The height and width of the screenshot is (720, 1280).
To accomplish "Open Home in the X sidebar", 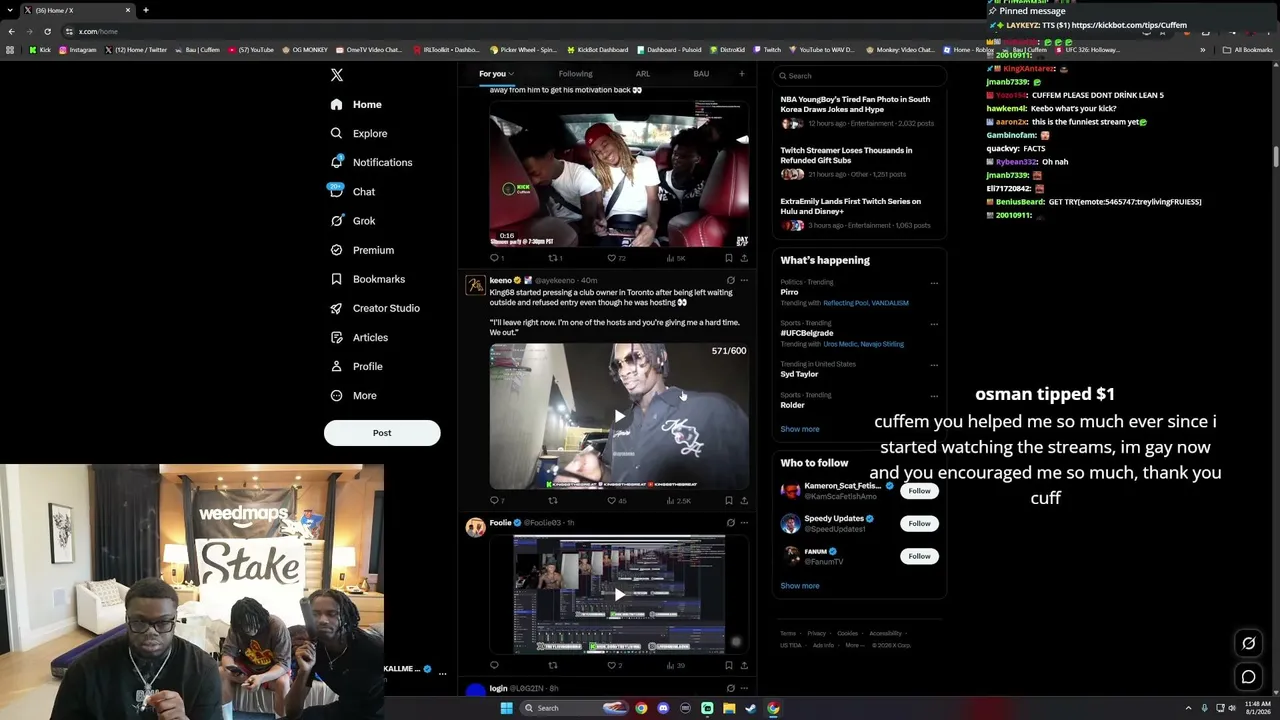I will (356, 104).
